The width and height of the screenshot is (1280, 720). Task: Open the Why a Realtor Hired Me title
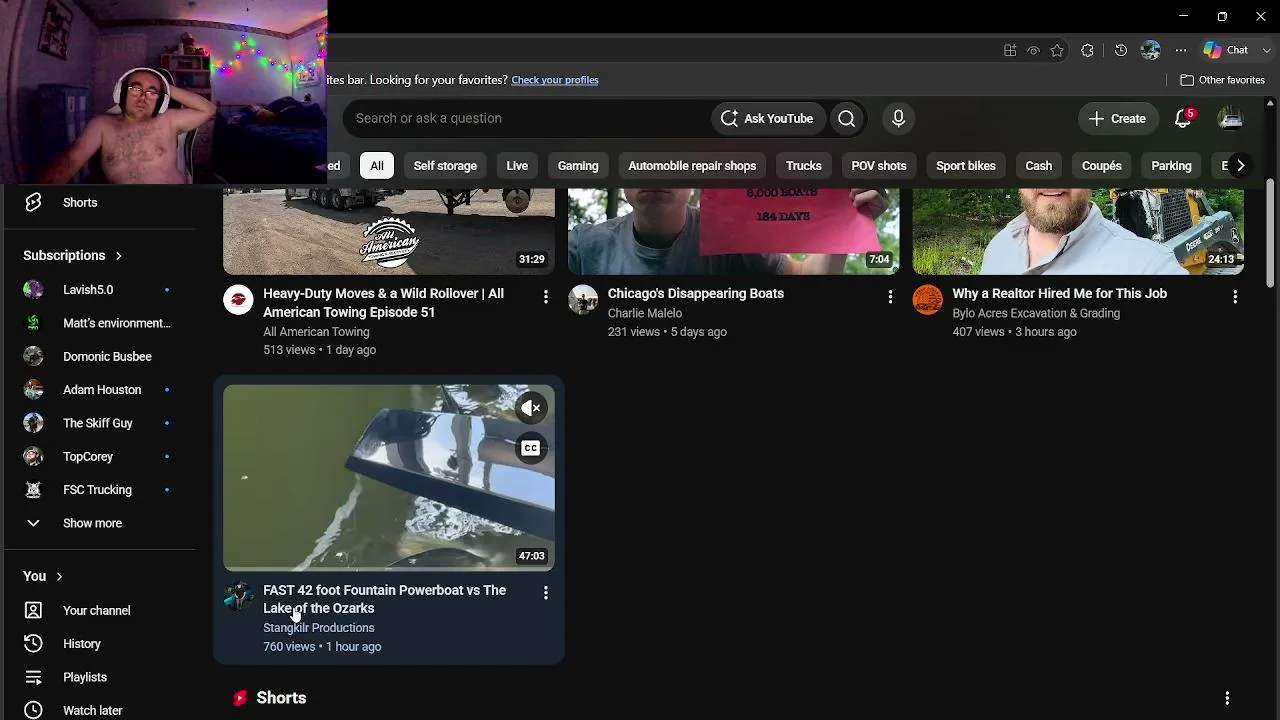(x=1060, y=294)
